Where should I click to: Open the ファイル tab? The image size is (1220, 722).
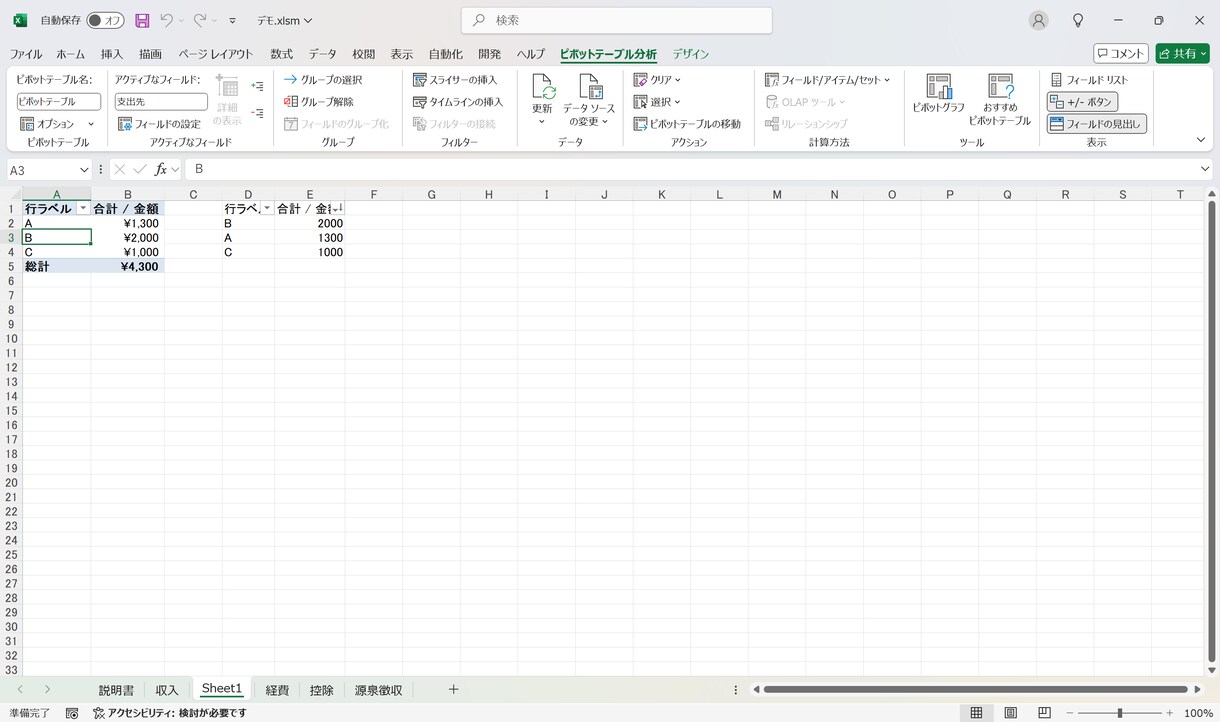coord(26,54)
